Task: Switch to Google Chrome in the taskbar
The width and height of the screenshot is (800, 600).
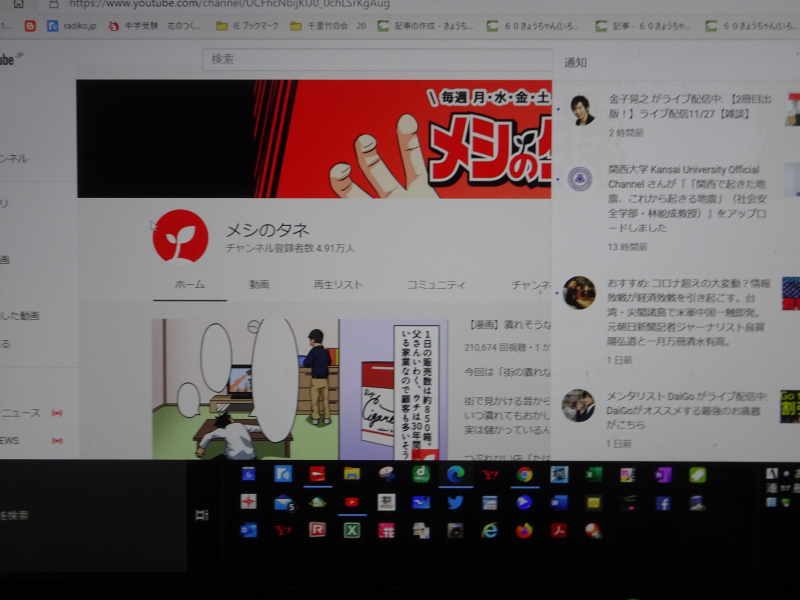Action: 524,474
